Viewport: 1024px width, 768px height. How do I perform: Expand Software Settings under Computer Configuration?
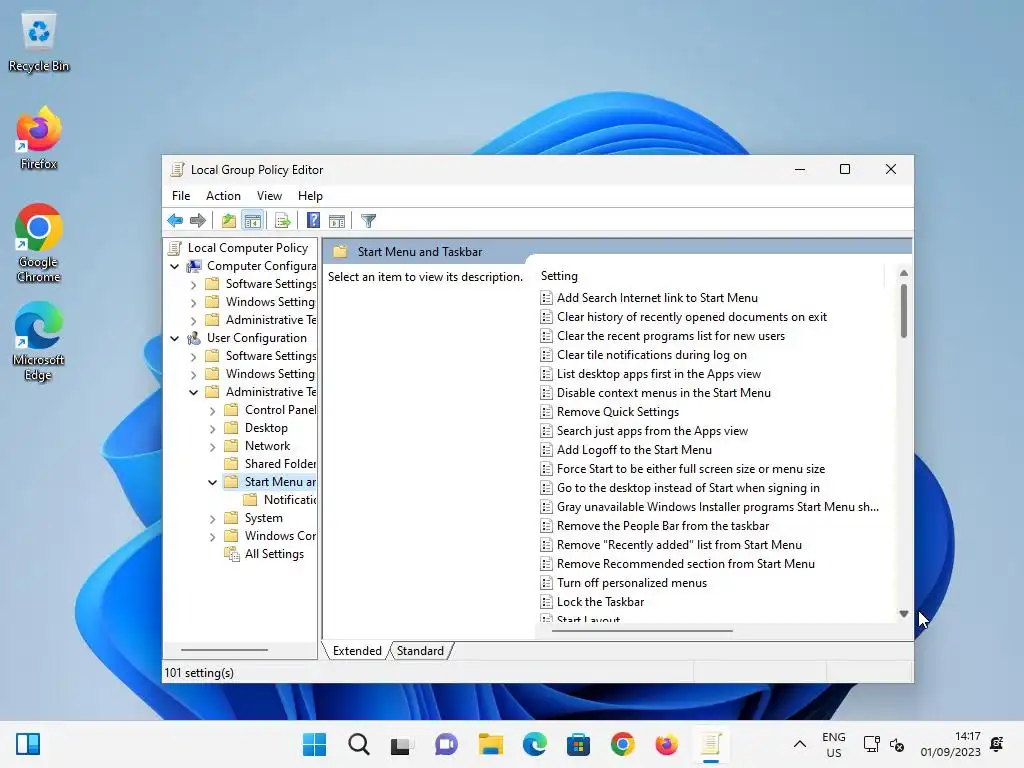pyautogui.click(x=193, y=285)
